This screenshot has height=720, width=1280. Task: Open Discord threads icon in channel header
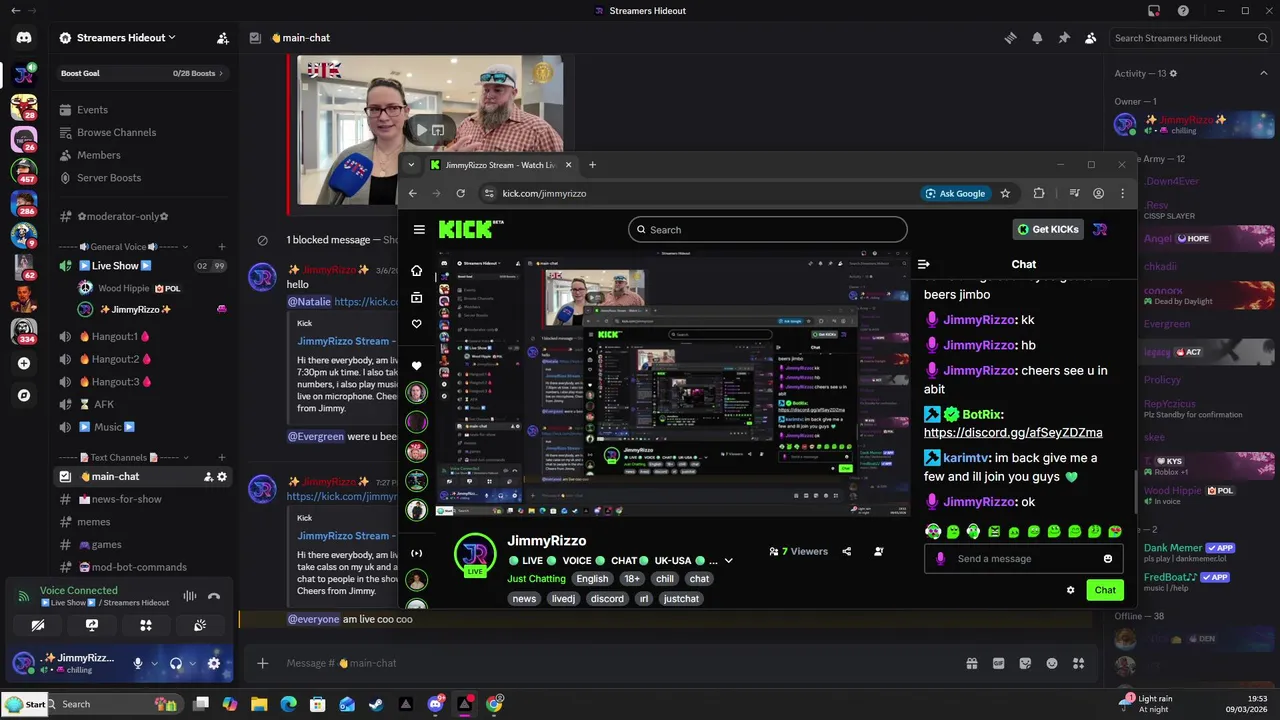[1011, 38]
